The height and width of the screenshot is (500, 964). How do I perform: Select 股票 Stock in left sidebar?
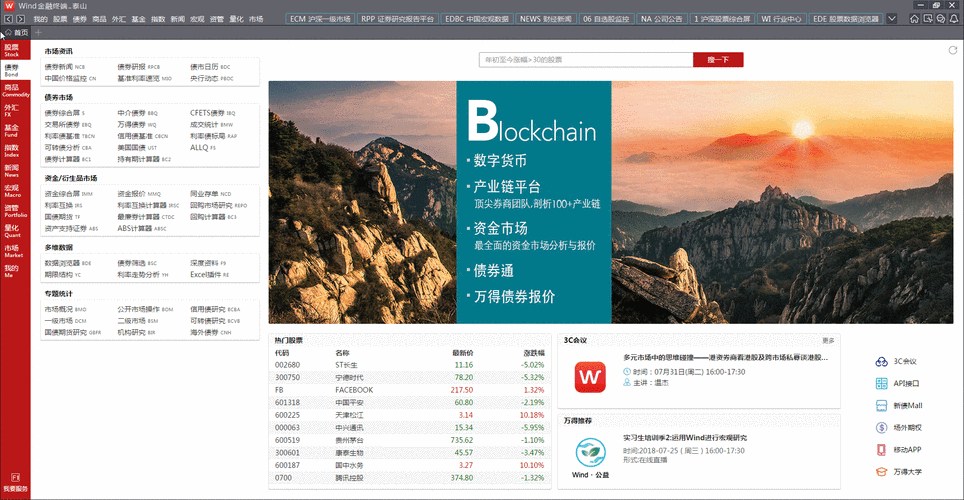coord(15,50)
